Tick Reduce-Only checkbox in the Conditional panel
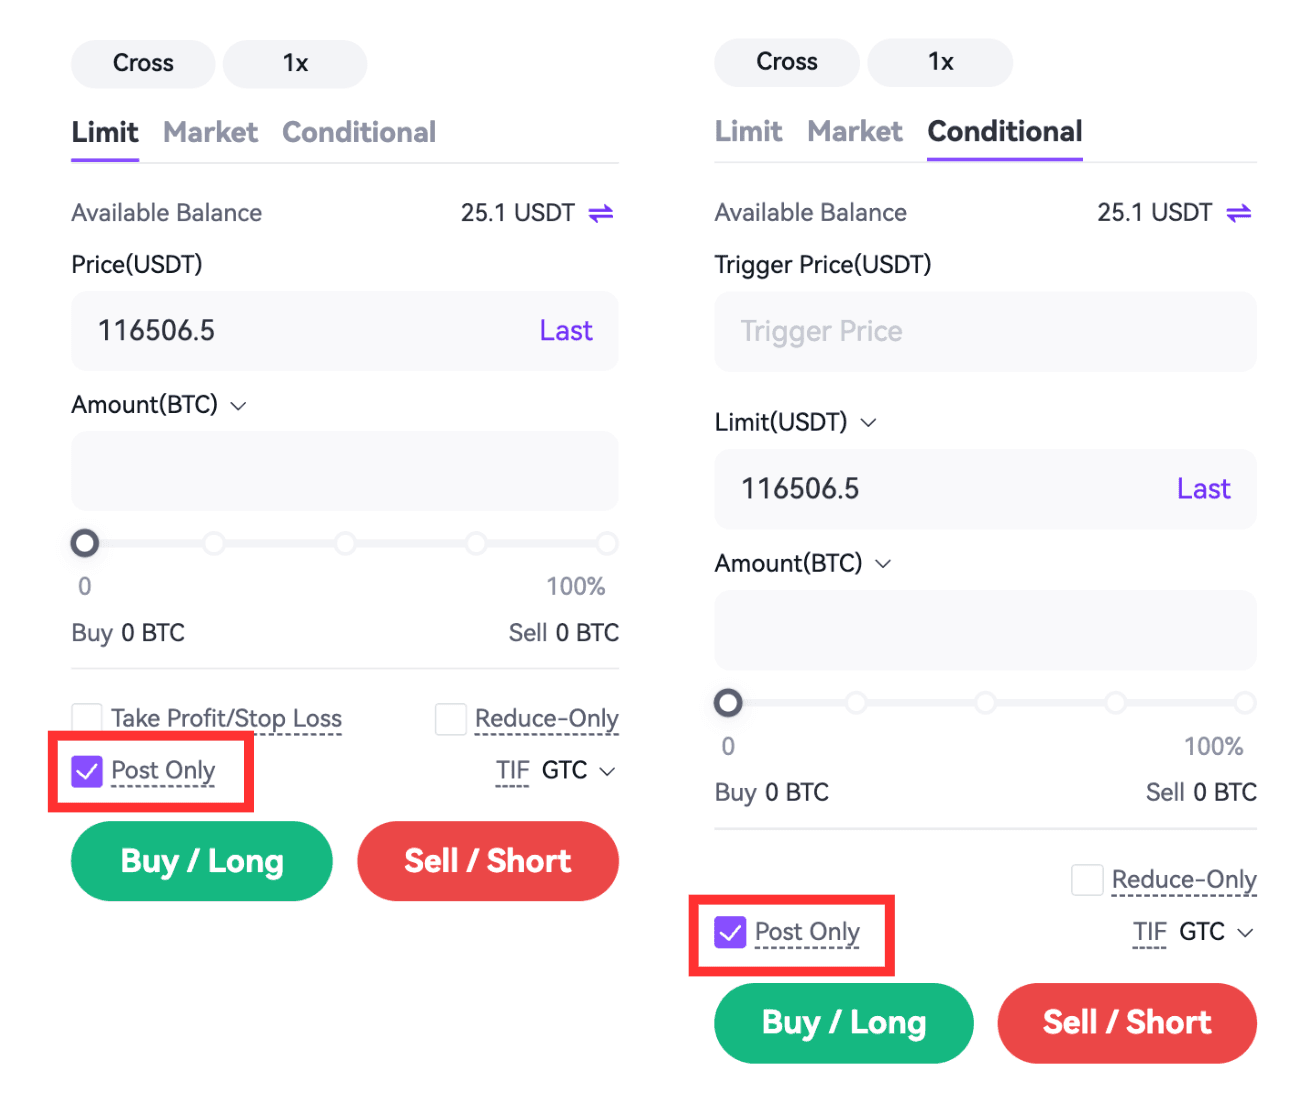The image size is (1310, 1118). pyautogui.click(x=1087, y=880)
